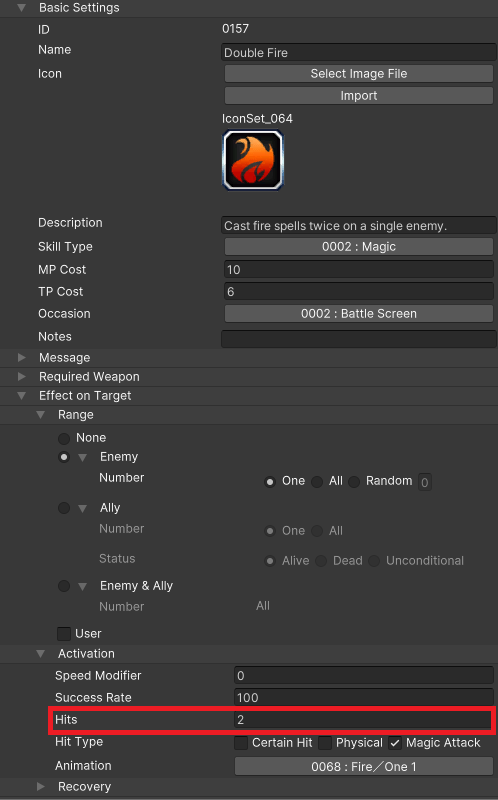Viewport: 498px width, 800px height.
Task: Open the Occasion Battle Screen dropdown
Action: pyautogui.click(x=359, y=314)
